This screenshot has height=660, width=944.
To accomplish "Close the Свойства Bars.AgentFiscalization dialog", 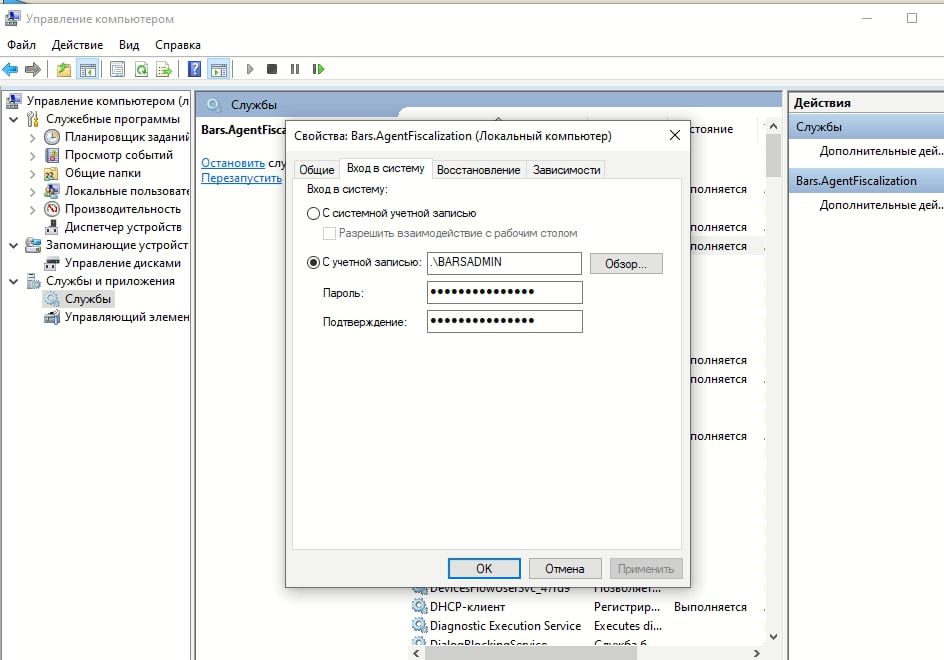I will pos(675,135).
